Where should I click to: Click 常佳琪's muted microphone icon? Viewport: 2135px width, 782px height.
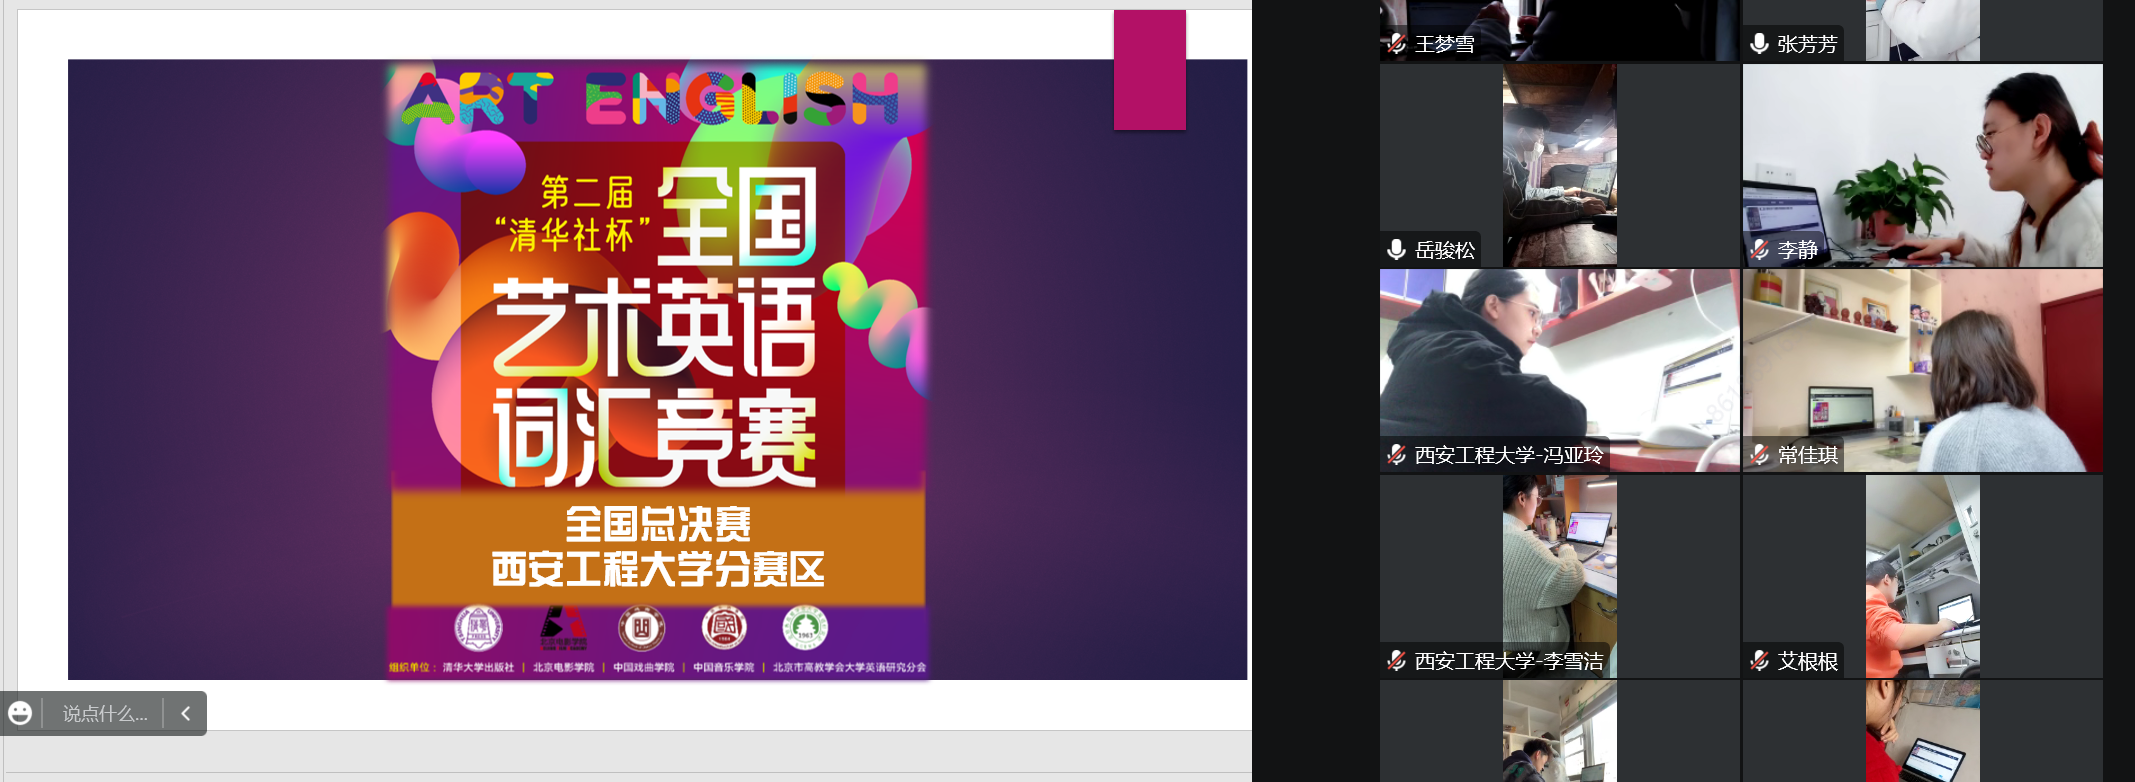click(x=1759, y=456)
